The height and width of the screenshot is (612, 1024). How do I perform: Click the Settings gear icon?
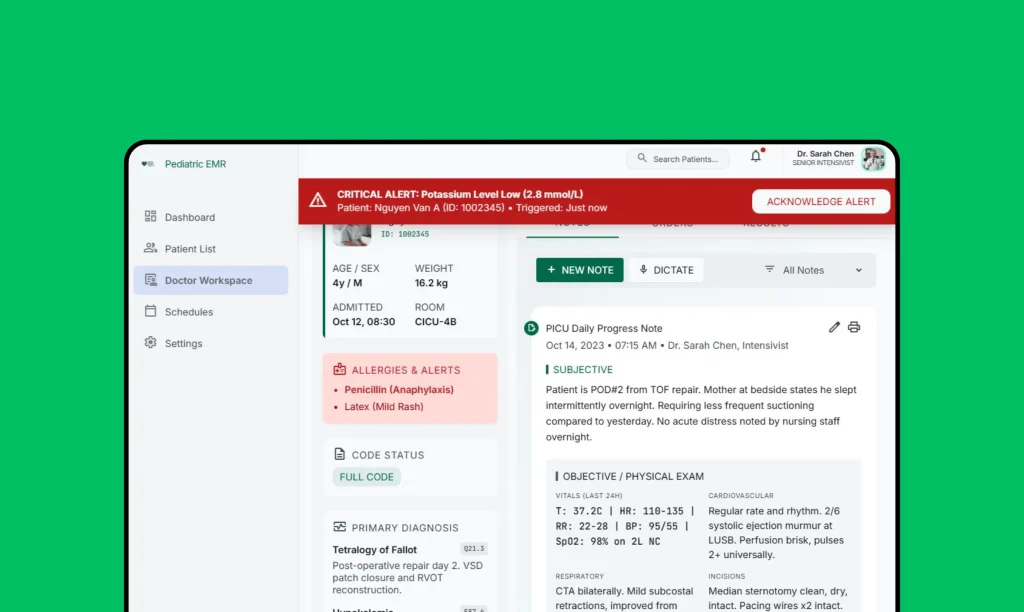pyautogui.click(x=150, y=342)
